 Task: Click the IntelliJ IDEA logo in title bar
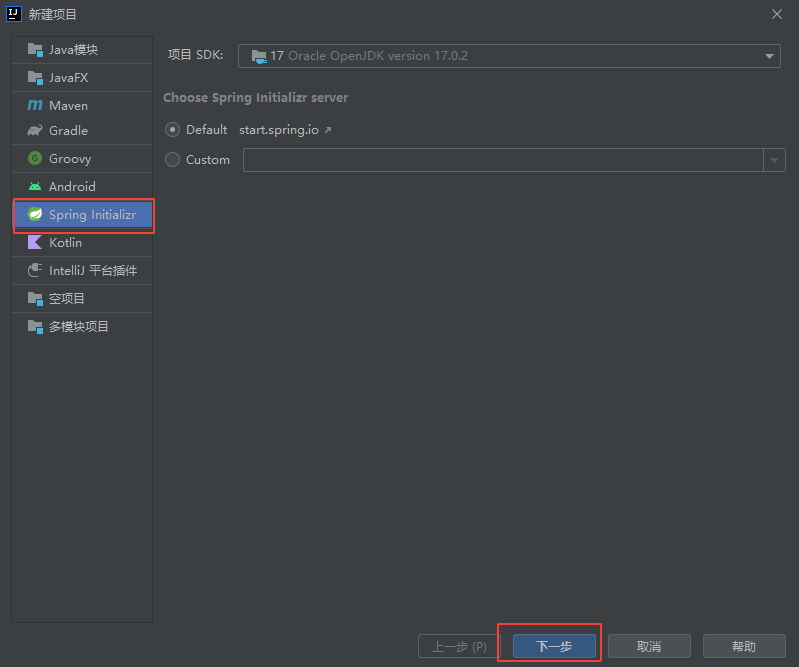pyautogui.click(x=14, y=14)
